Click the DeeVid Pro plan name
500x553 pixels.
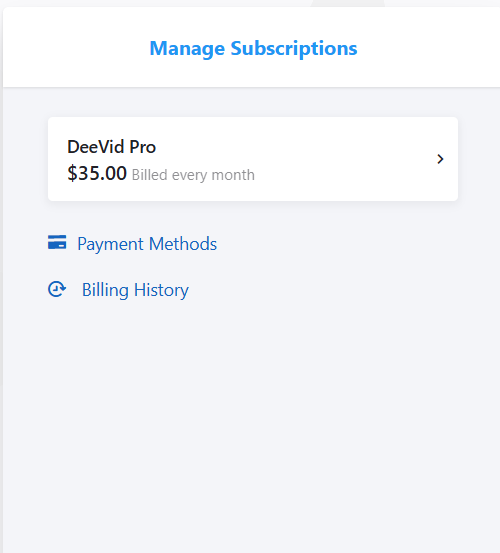(x=111, y=147)
